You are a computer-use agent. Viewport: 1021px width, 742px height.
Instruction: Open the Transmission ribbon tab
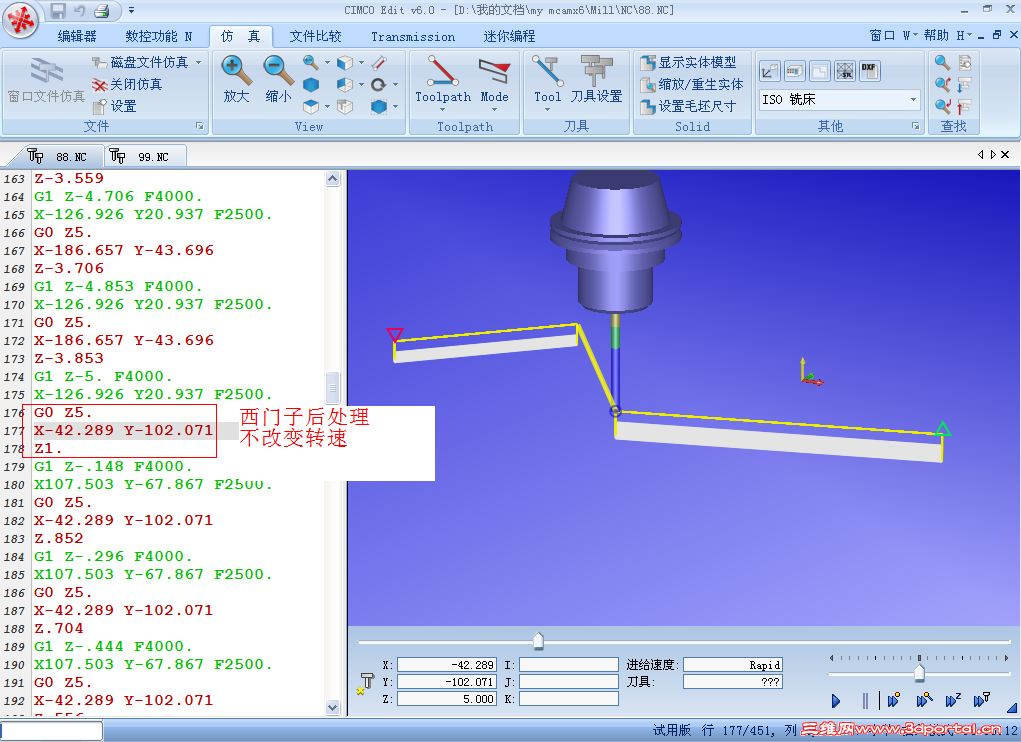pyautogui.click(x=413, y=37)
